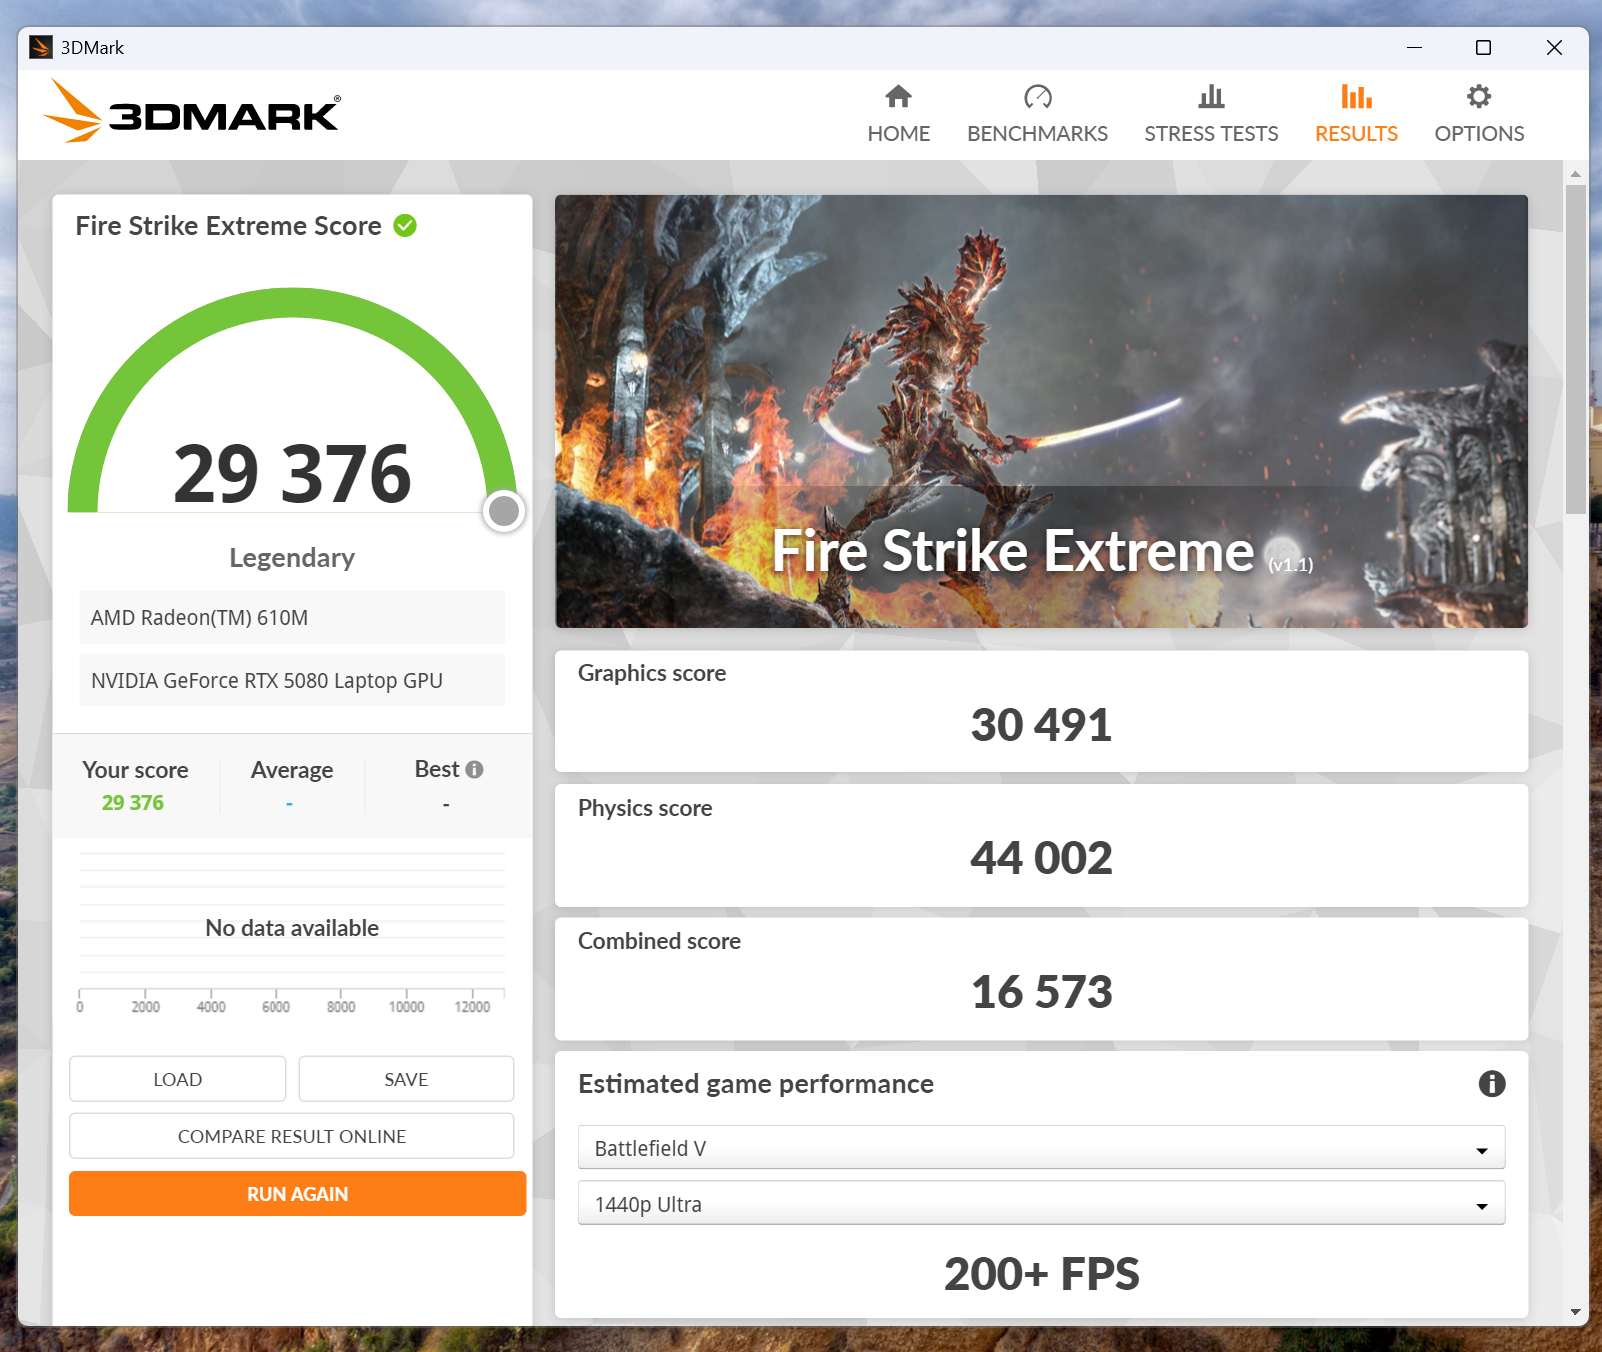Screen dimensions: 1602x1352
Task: Switch to the STRESS TESTS tab label
Action: coord(1211,134)
